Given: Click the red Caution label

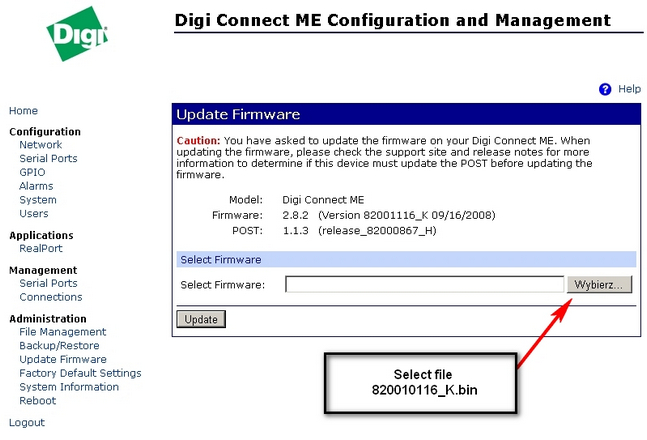Looking at the screenshot, I should [198, 141].
